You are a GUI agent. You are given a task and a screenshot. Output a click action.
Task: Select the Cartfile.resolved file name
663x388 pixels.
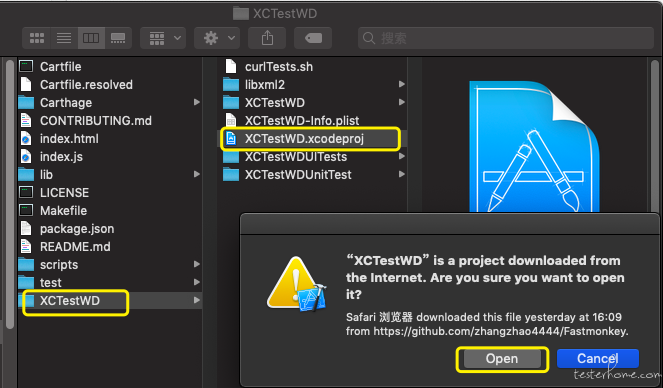pos(86,85)
